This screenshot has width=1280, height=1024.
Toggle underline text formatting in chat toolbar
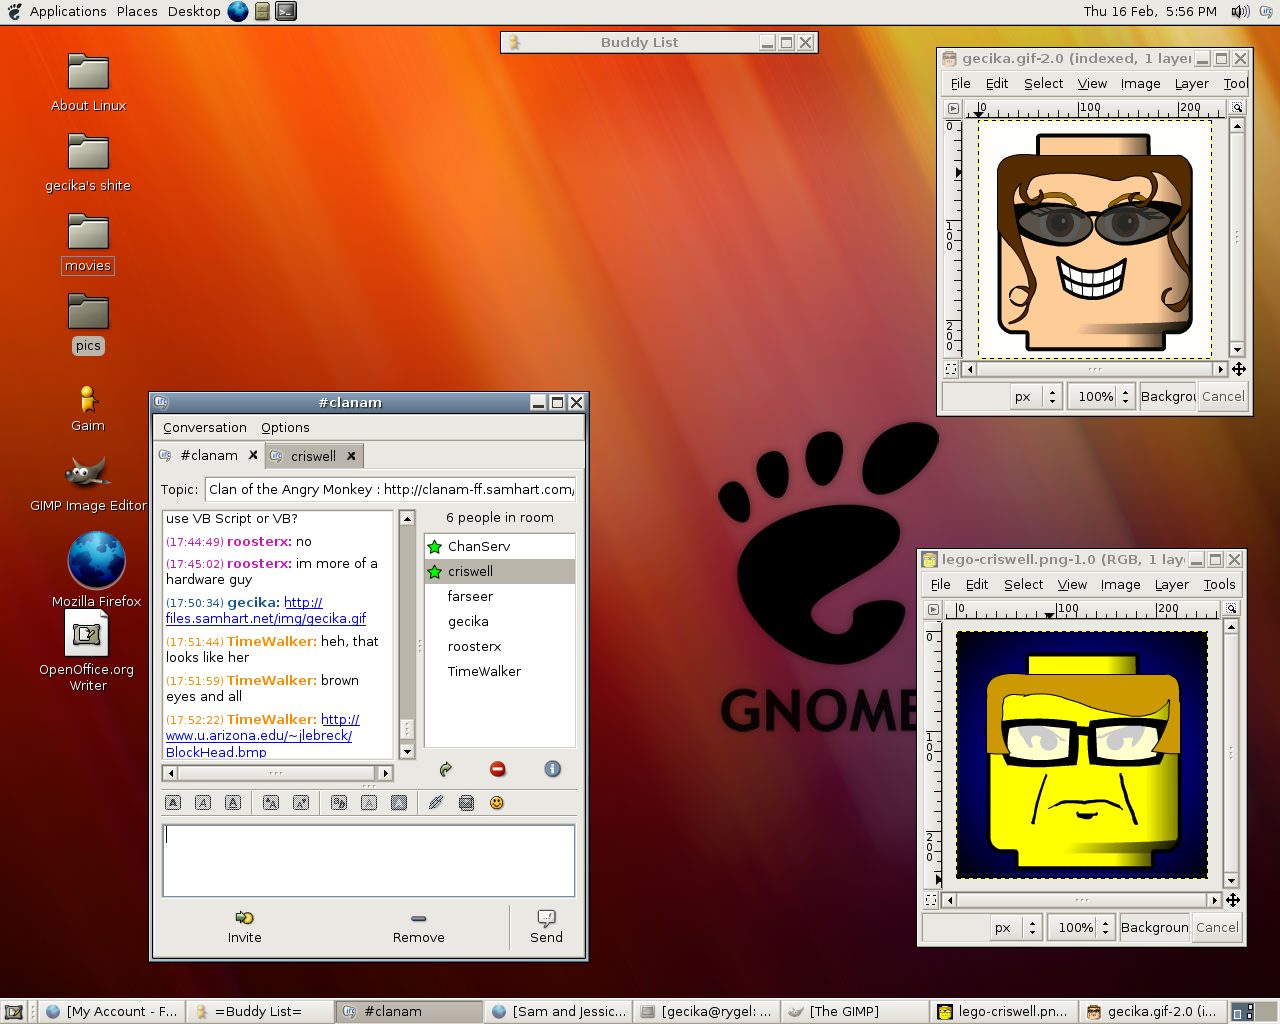(233, 802)
